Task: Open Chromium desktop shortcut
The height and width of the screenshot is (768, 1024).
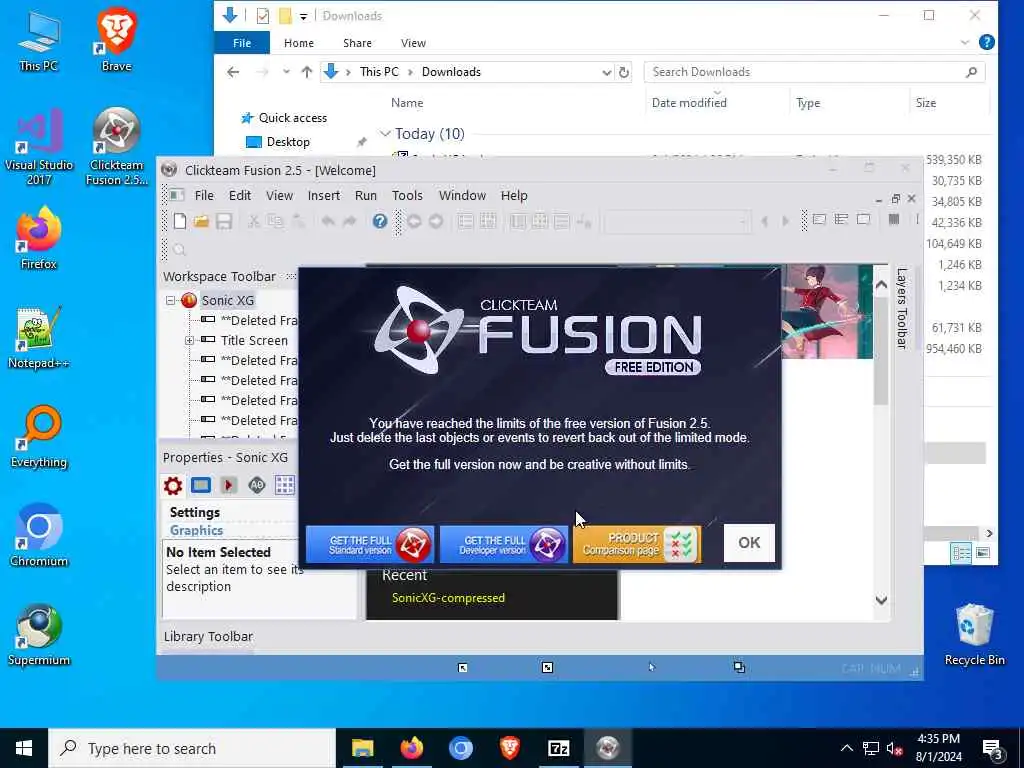Action: 39,536
